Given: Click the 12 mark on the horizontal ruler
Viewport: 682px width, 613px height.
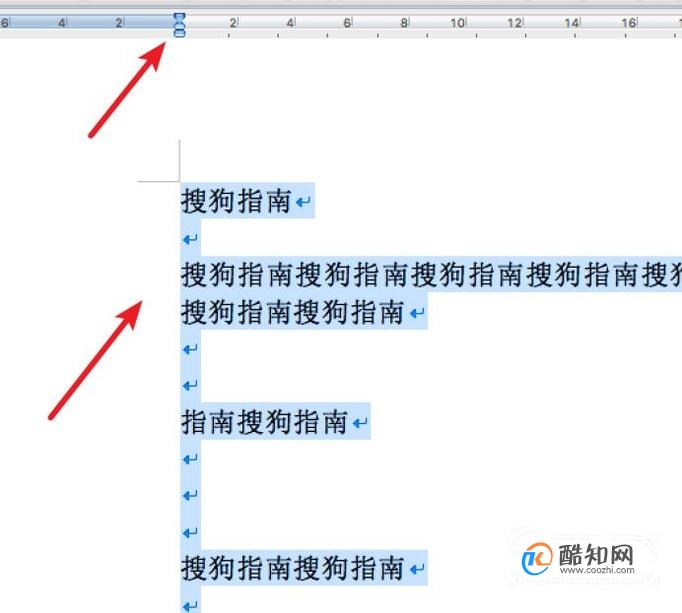Looking at the screenshot, I should 515,23.
